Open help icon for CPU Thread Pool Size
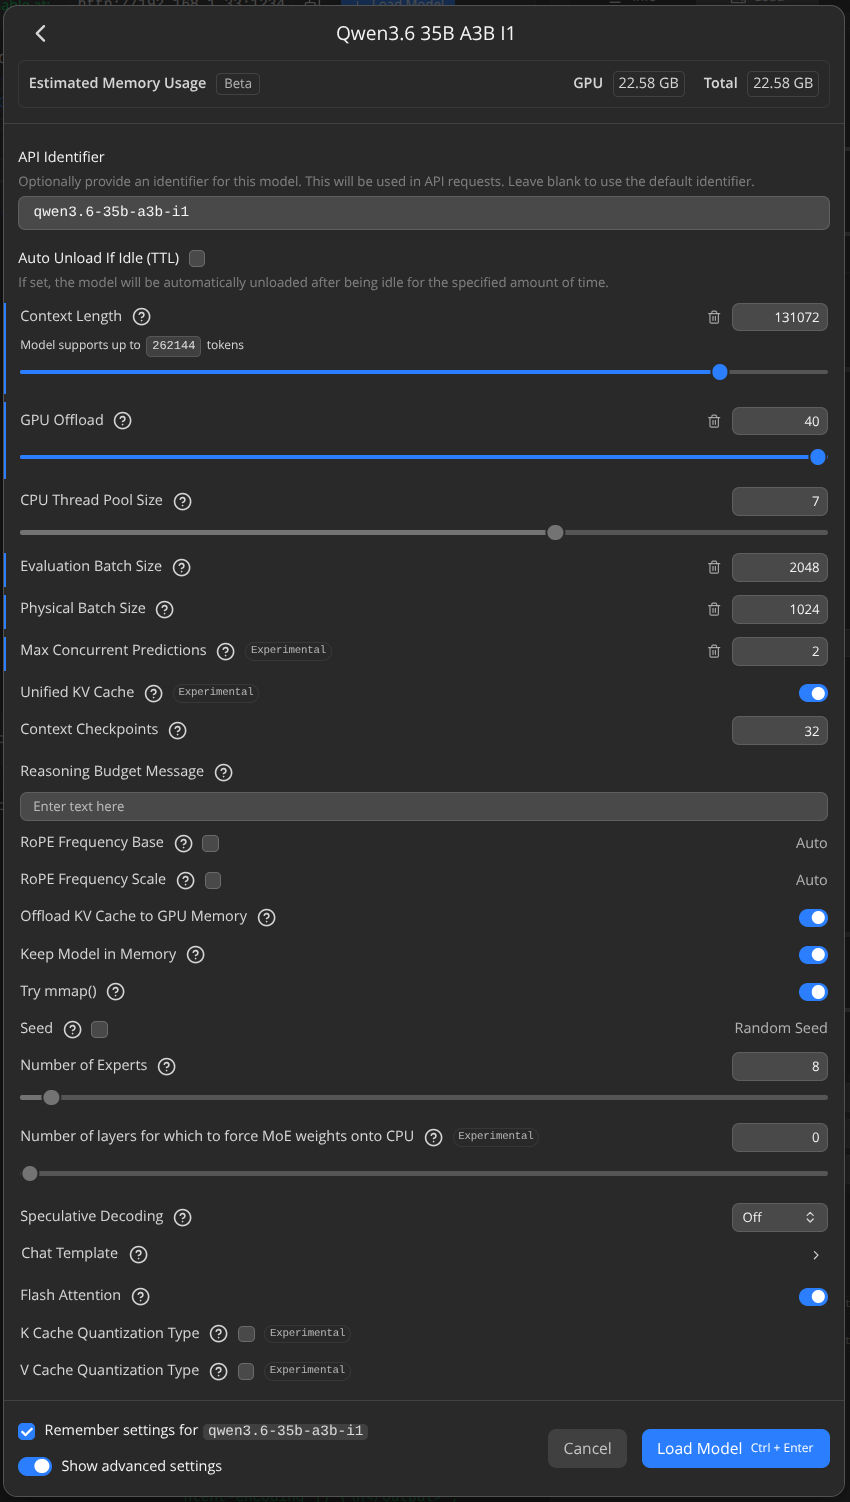Screen dimensions: 850x1502 tap(183, 501)
